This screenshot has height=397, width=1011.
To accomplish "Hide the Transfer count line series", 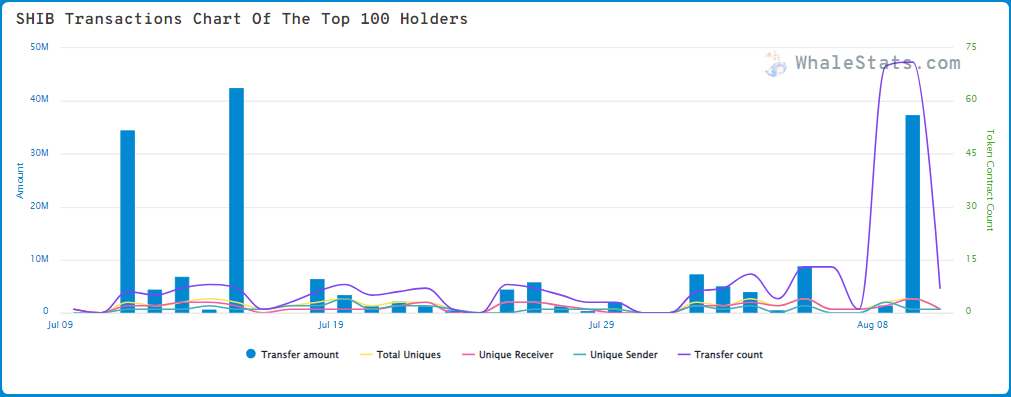I will (720, 354).
